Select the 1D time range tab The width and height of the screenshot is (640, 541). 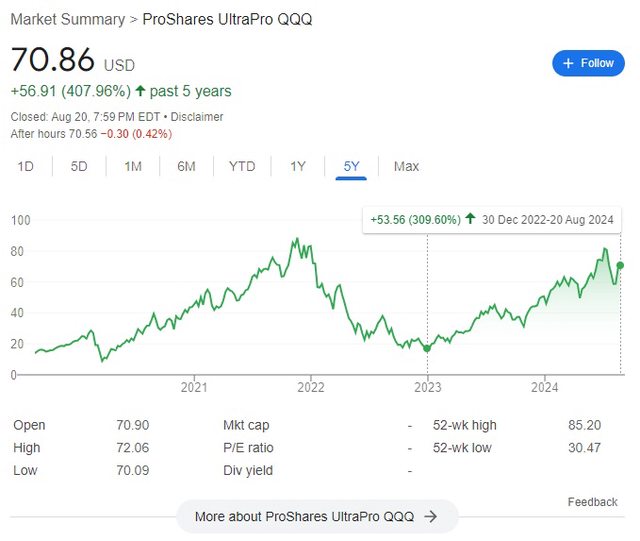(x=25, y=167)
